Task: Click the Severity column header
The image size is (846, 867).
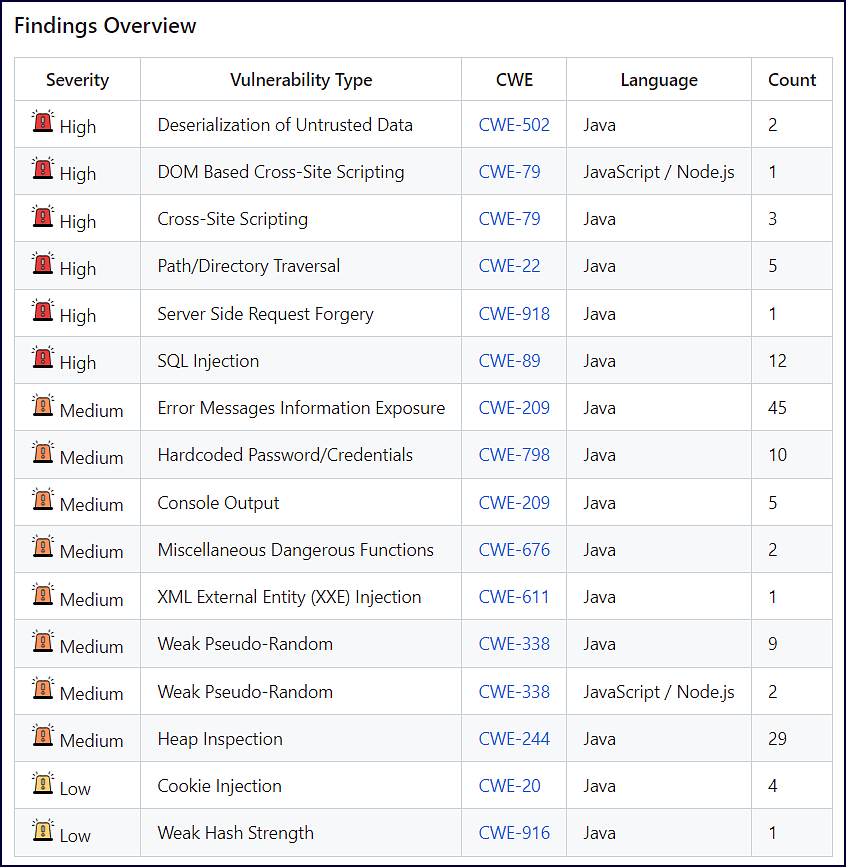Action: point(77,80)
